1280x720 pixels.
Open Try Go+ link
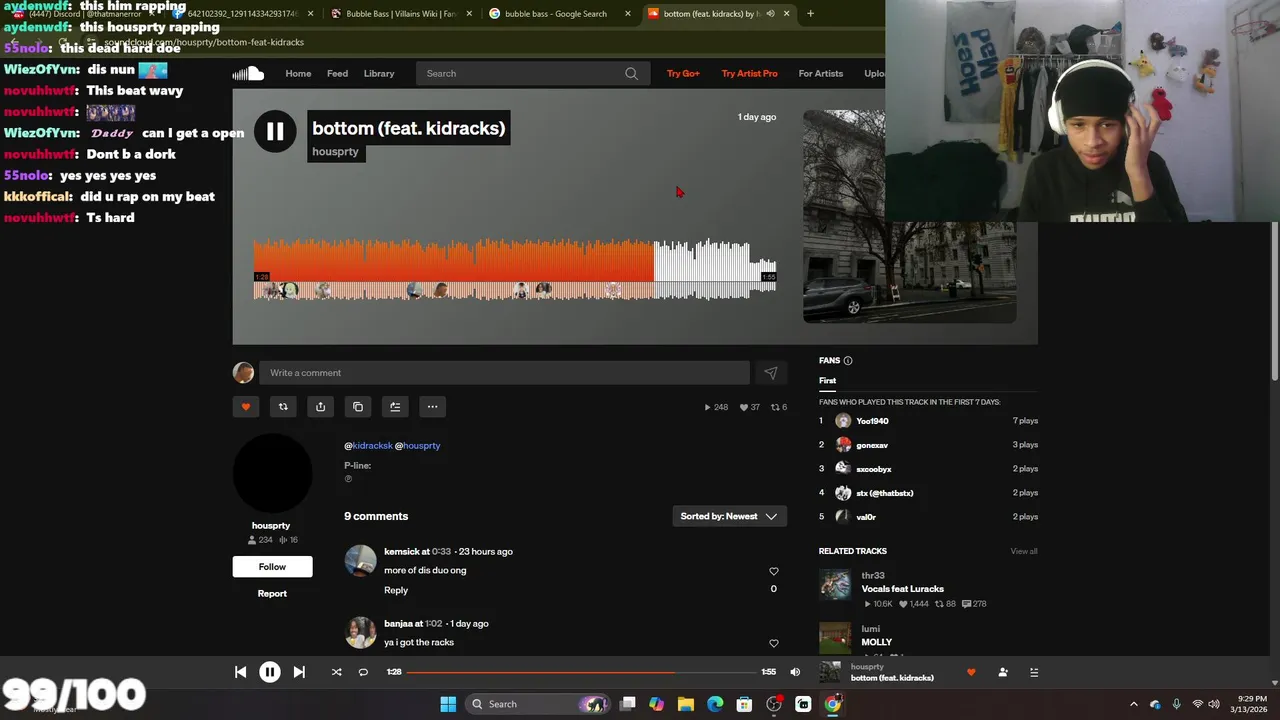pyautogui.click(x=683, y=73)
